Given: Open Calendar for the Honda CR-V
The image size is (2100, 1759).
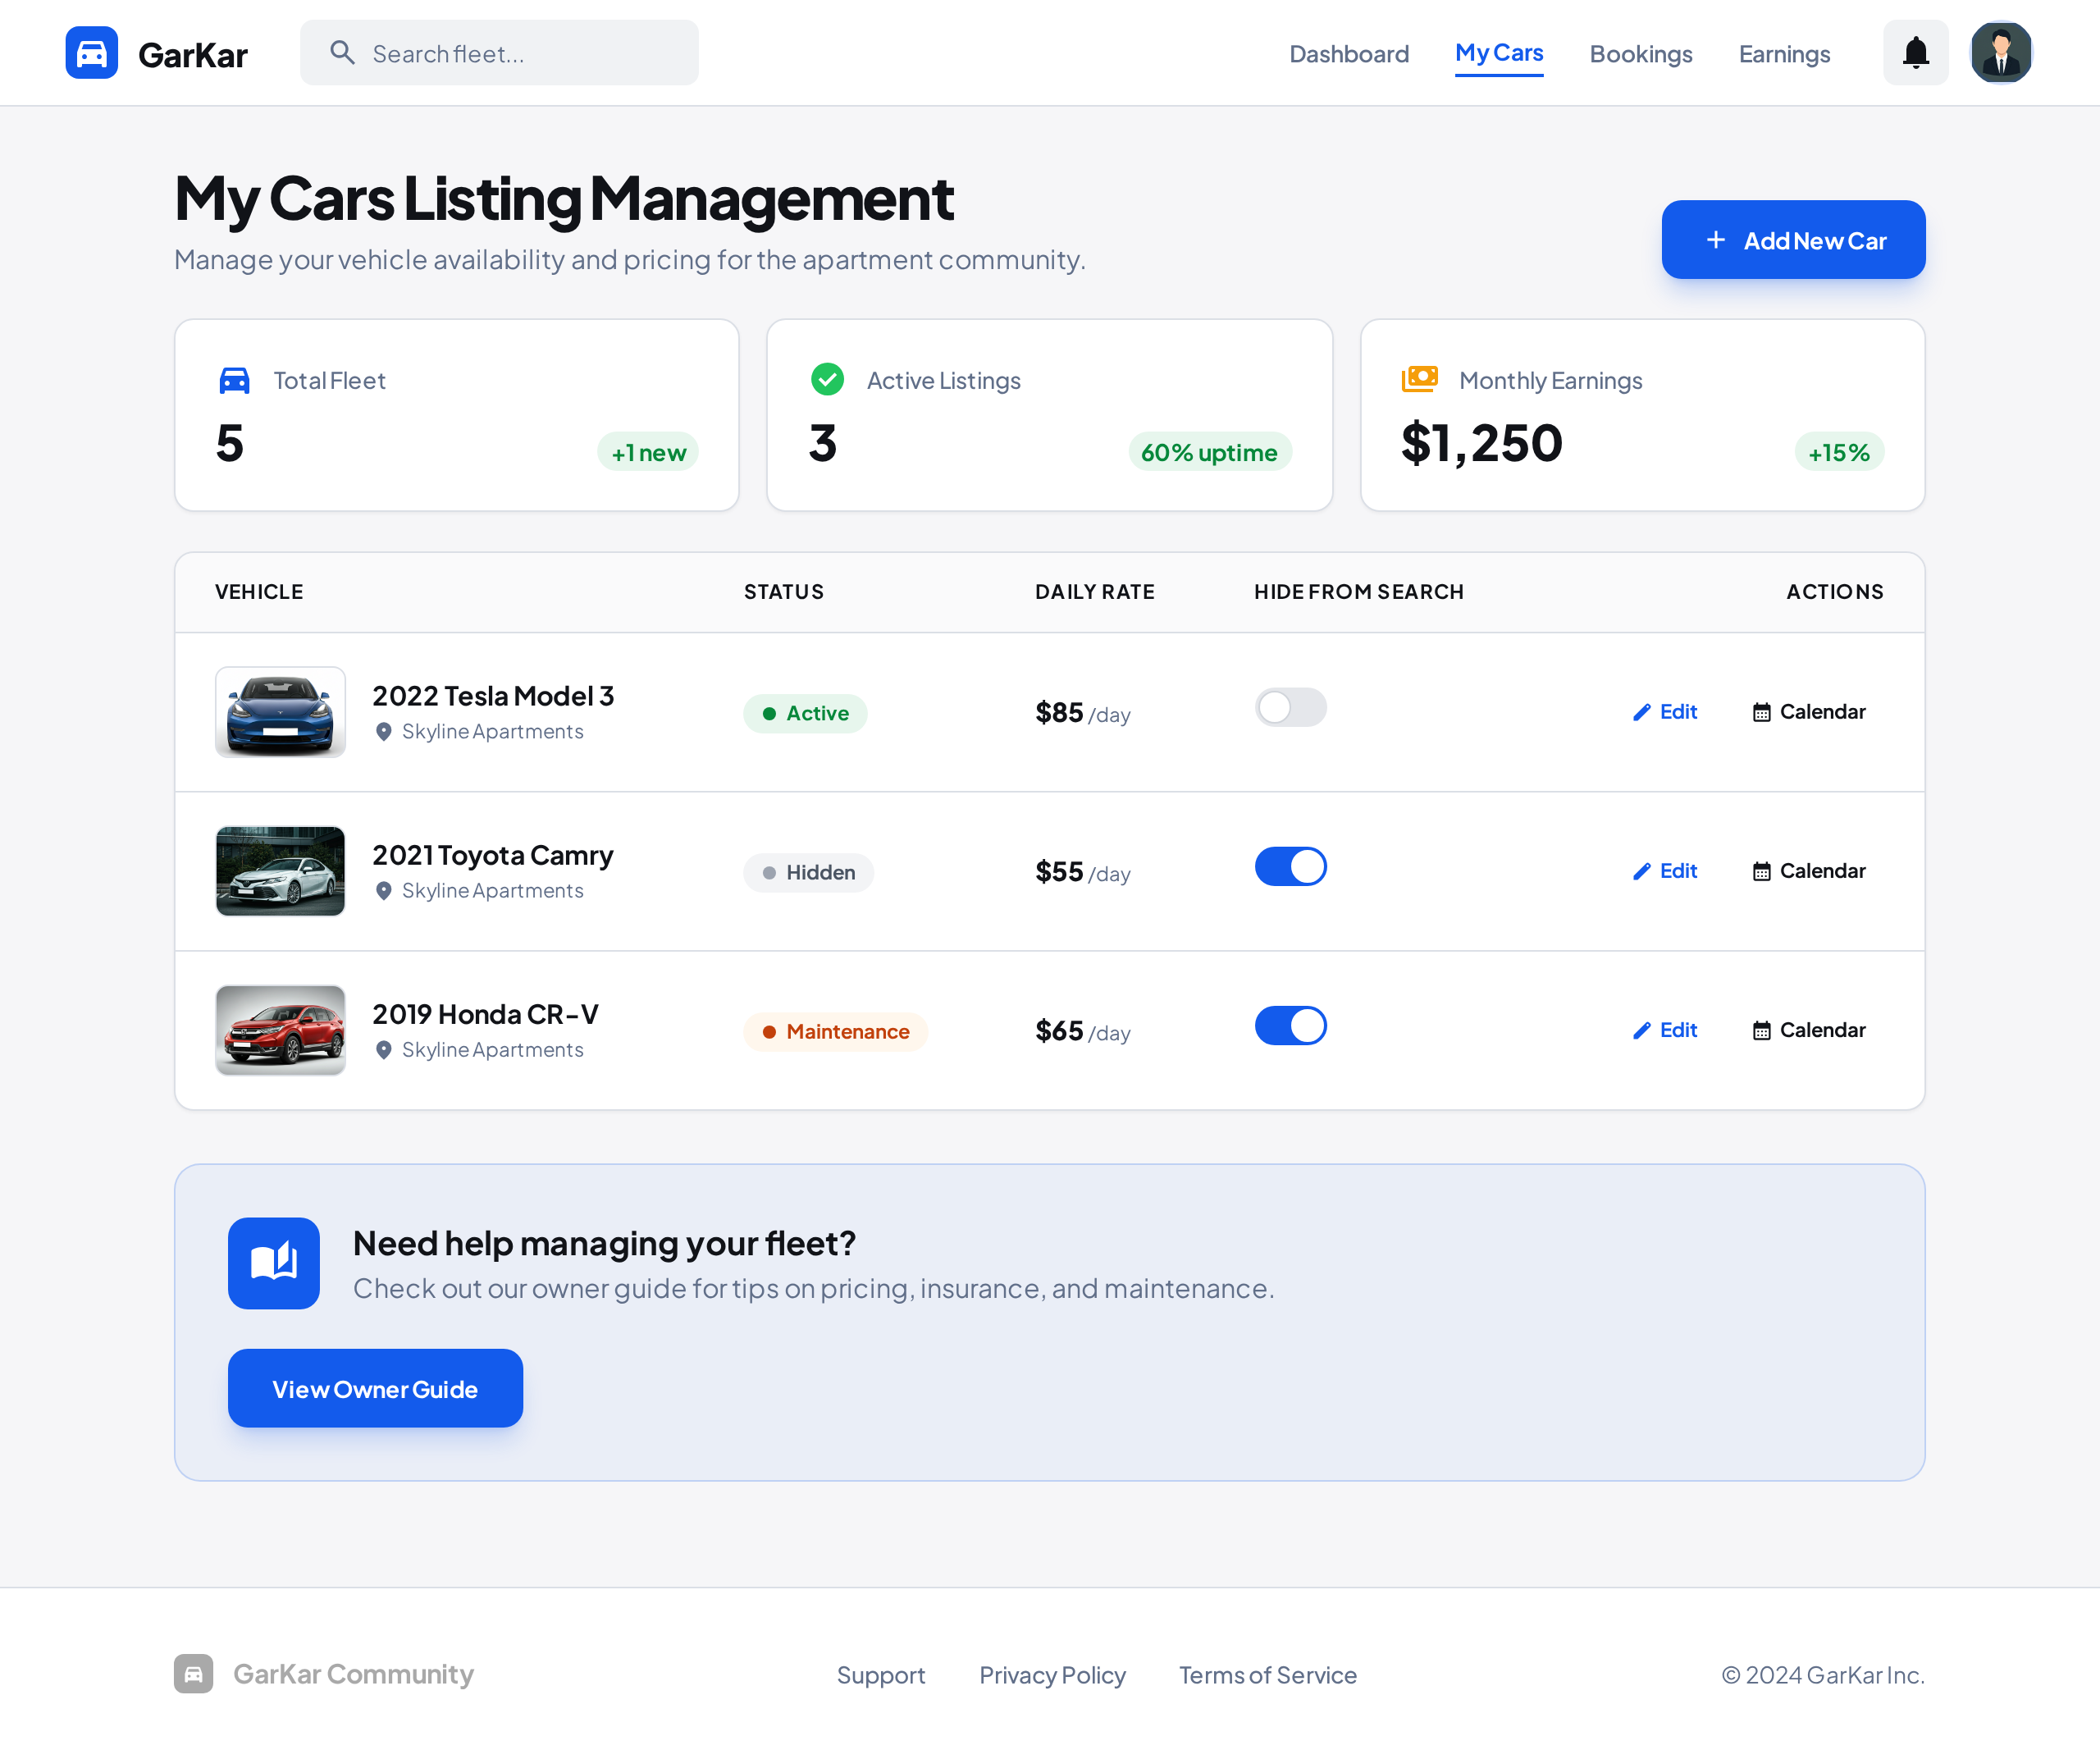Looking at the screenshot, I should (x=1808, y=1030).
